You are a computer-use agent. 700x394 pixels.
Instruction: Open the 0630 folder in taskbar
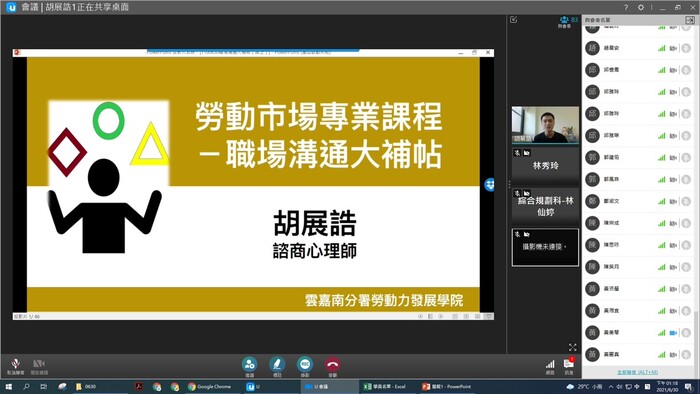coord(99,387)
